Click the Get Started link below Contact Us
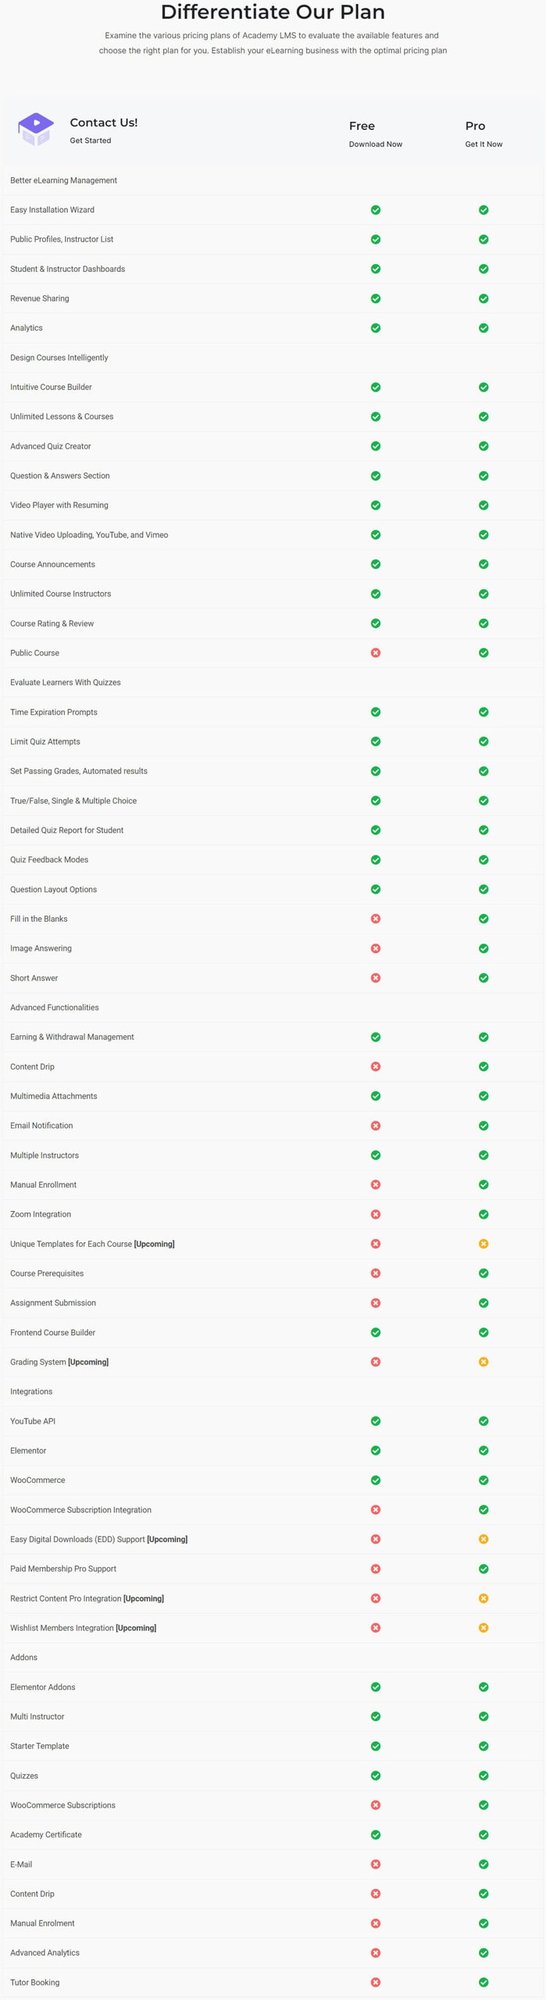This screenshot has height=2000, width=546. click(91, 141)
